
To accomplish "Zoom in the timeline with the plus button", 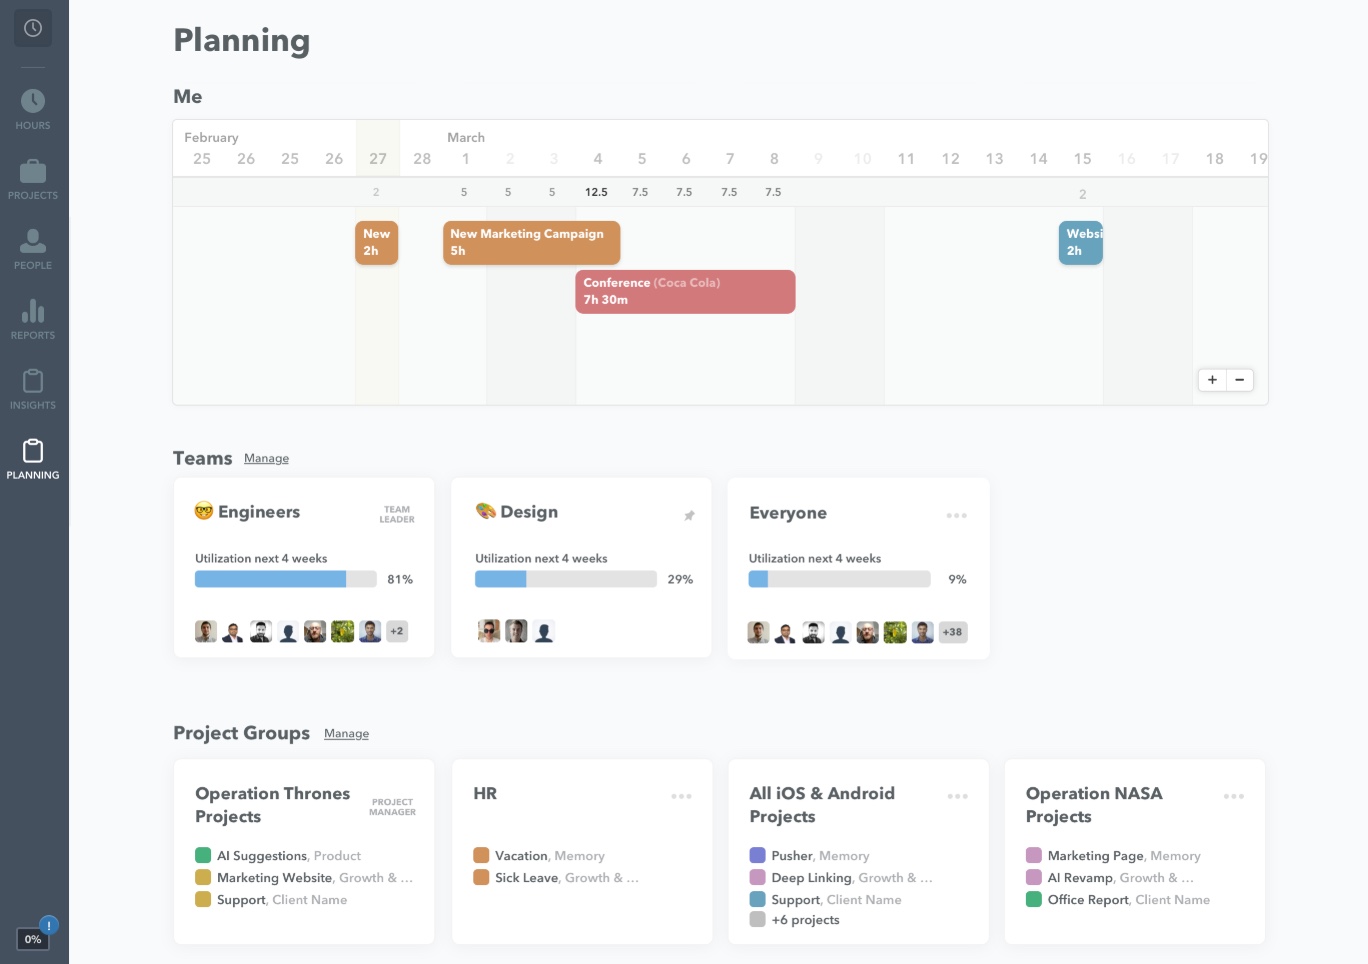I will pos(1212,380).
